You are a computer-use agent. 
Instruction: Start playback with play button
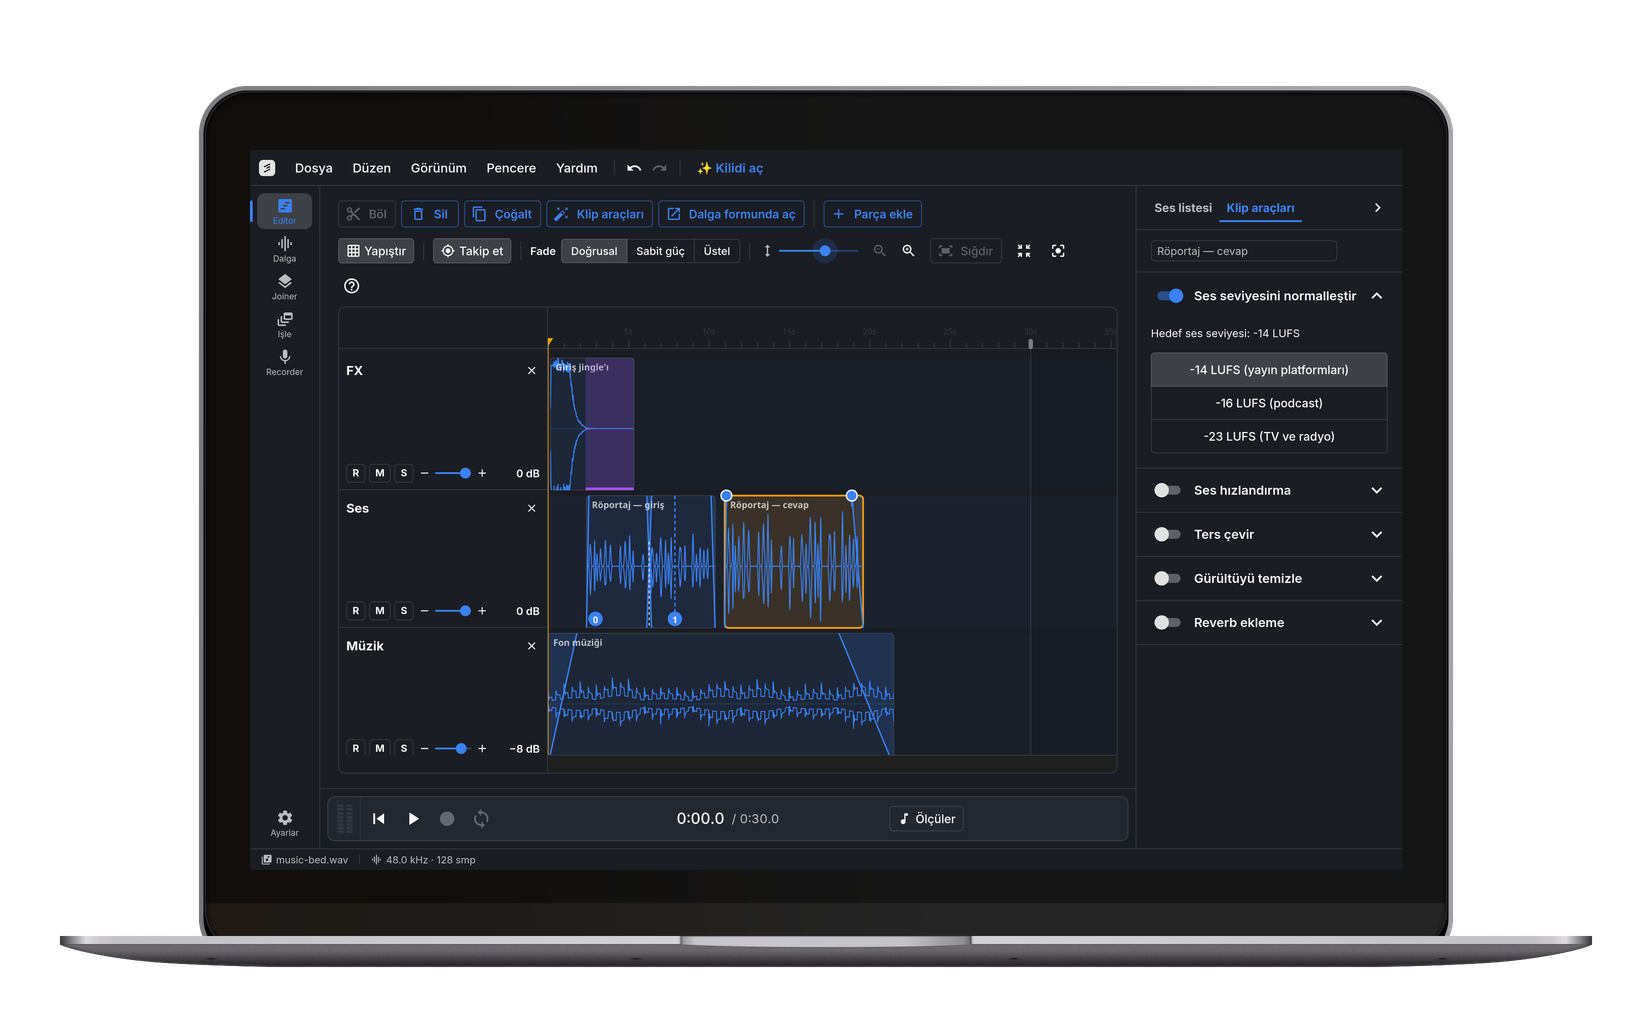click(413, 819)
